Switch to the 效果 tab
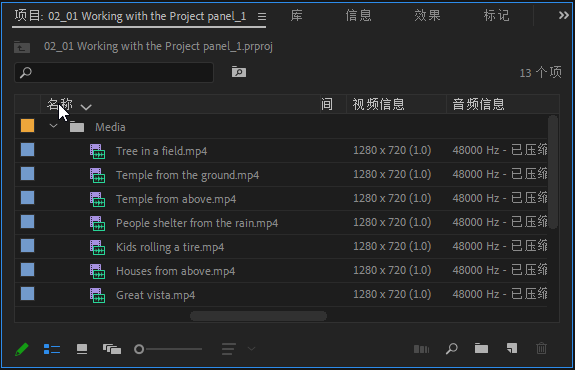Image resolution: width=575 pixels, height=370 pixels. point(427,15)
